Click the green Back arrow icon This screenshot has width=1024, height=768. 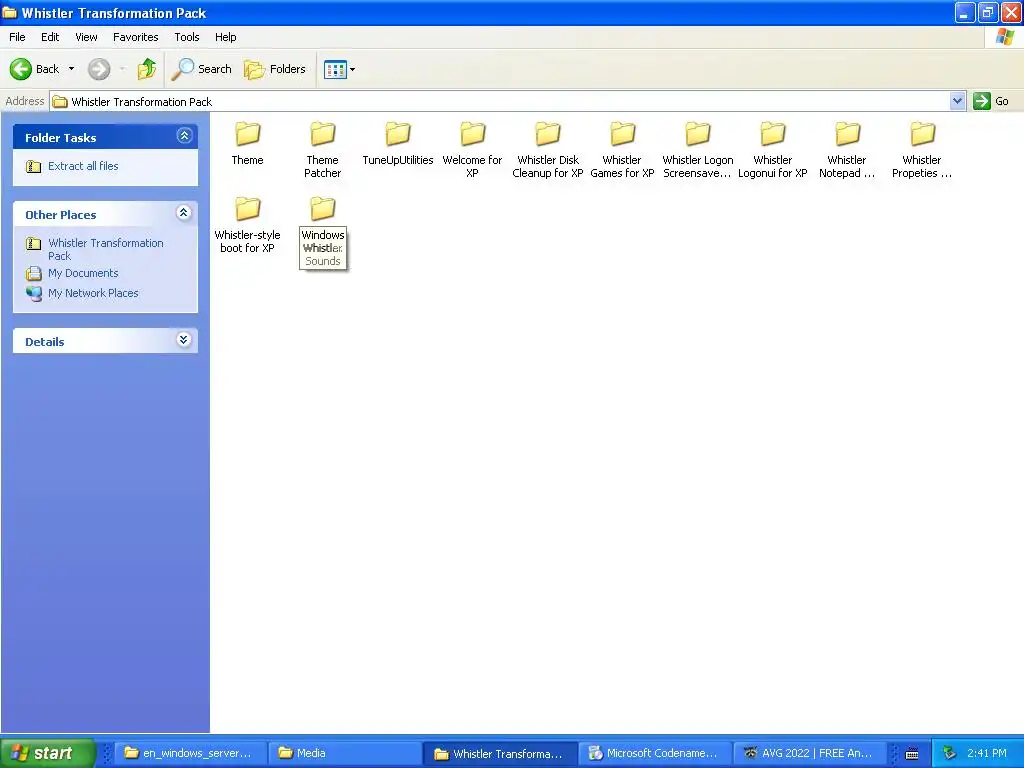(x=21, y=69)
